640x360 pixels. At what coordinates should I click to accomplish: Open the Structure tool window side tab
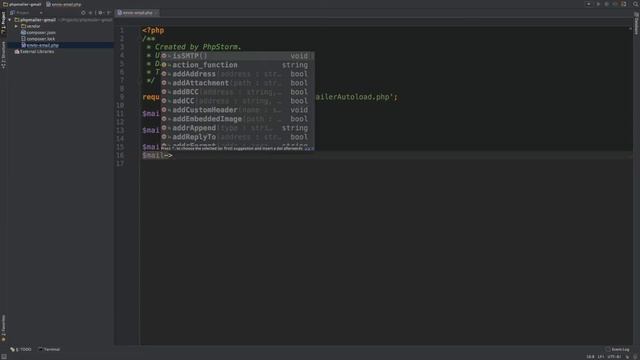(4, 55)
